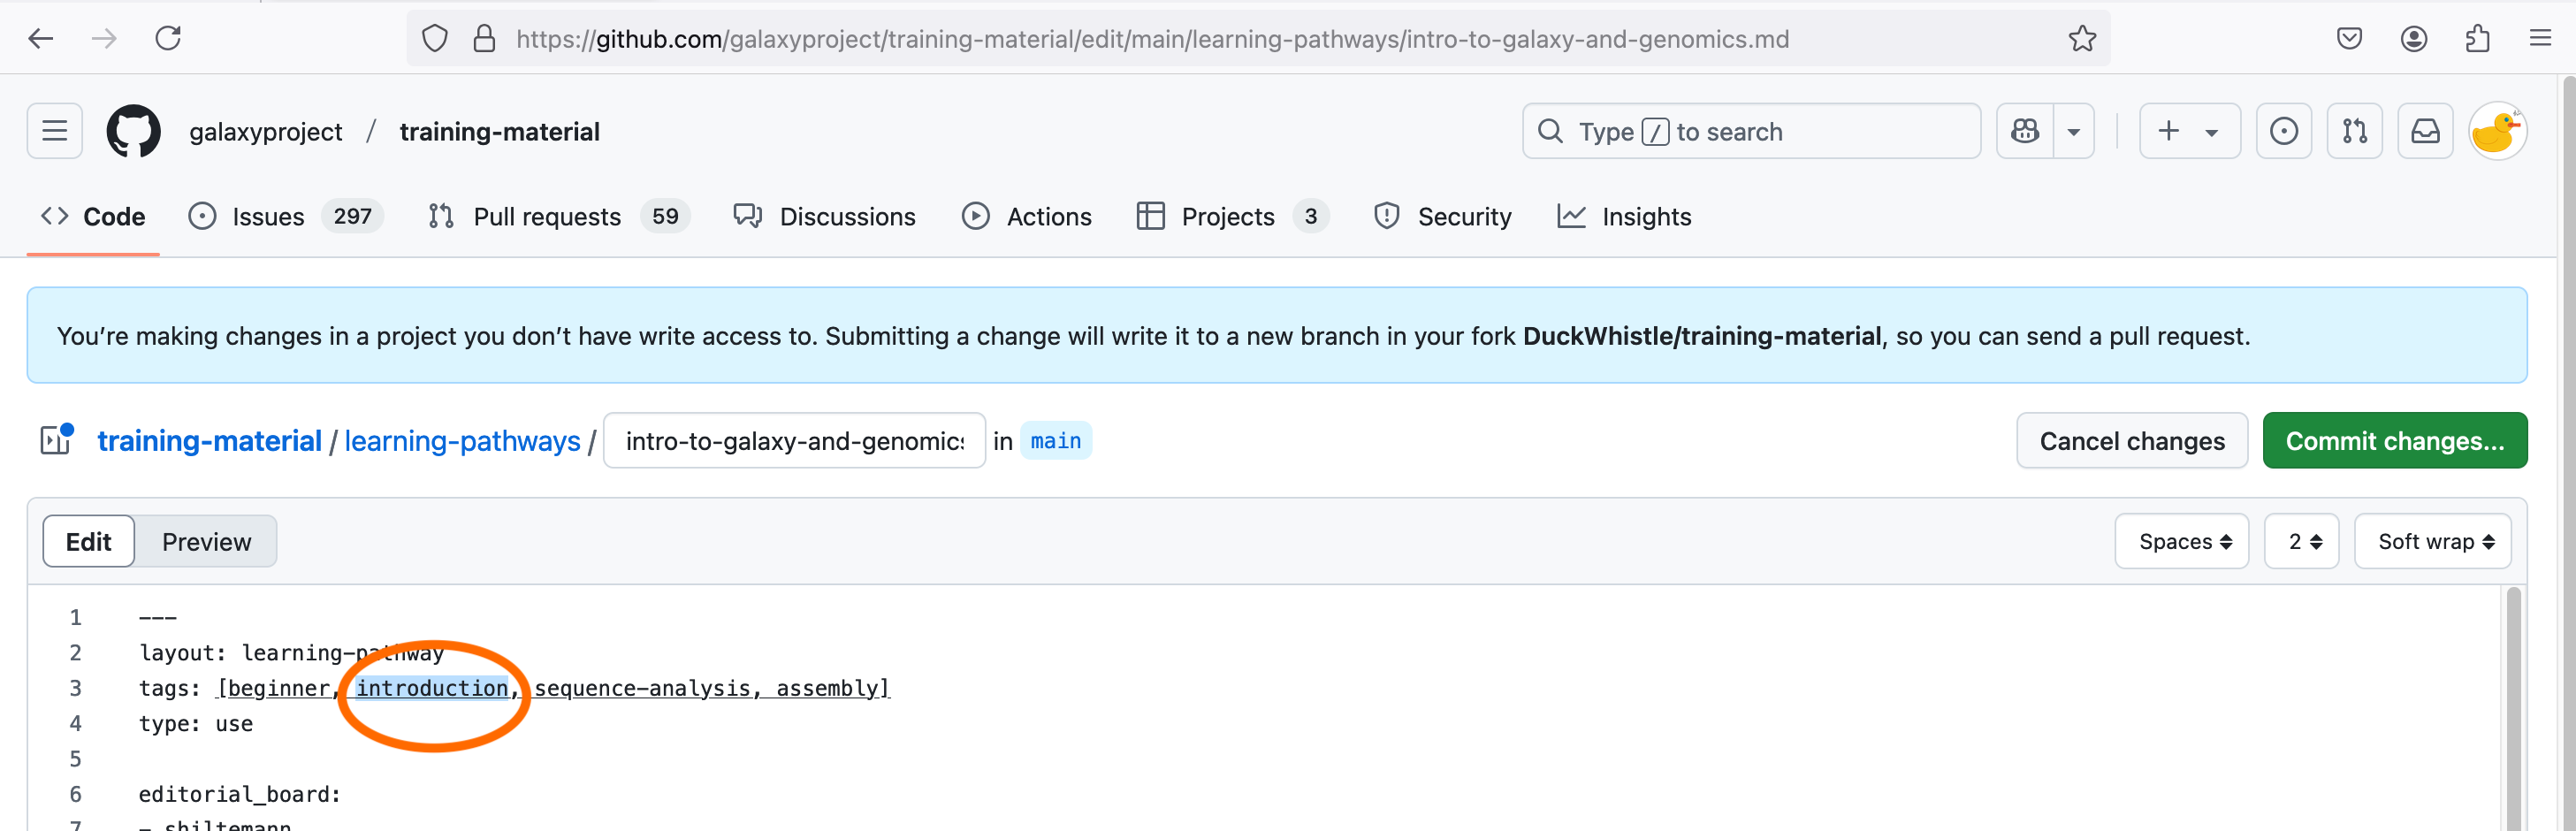Bookmark this page with the star
Image resolution: width=2576 pixels, height=831 pixels.
click(x=2082, y=39)
